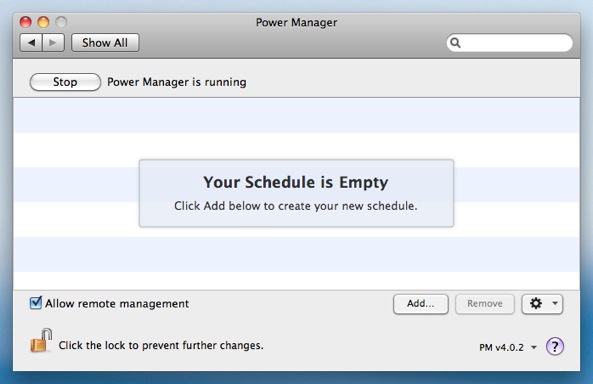Click Add... to create a schedule
Viewport: 593px width, 384px height.
pyautogui.click(x=421, y=304)
